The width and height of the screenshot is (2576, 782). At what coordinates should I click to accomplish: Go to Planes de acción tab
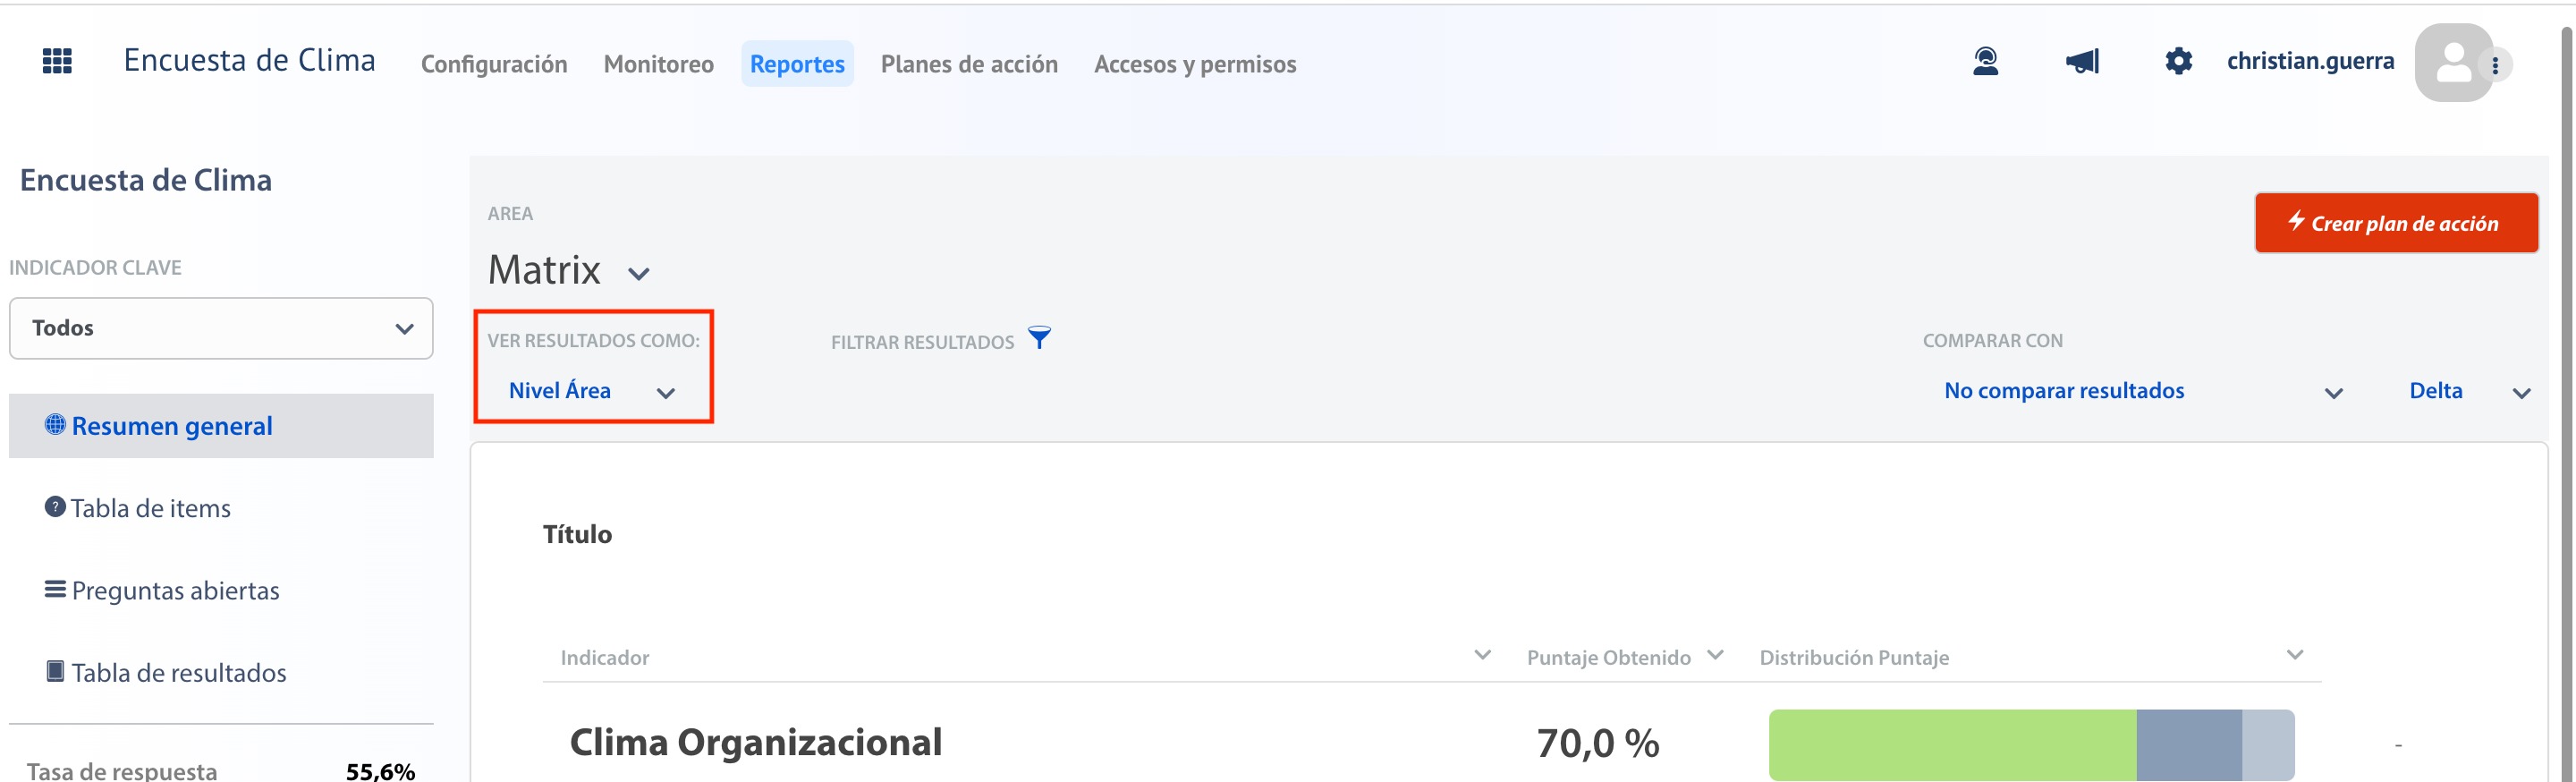point(968,64)
